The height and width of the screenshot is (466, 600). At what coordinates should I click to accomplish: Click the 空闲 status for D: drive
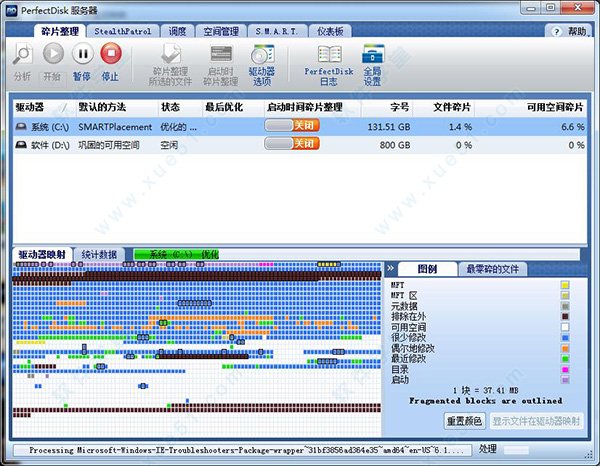point(169,145)
